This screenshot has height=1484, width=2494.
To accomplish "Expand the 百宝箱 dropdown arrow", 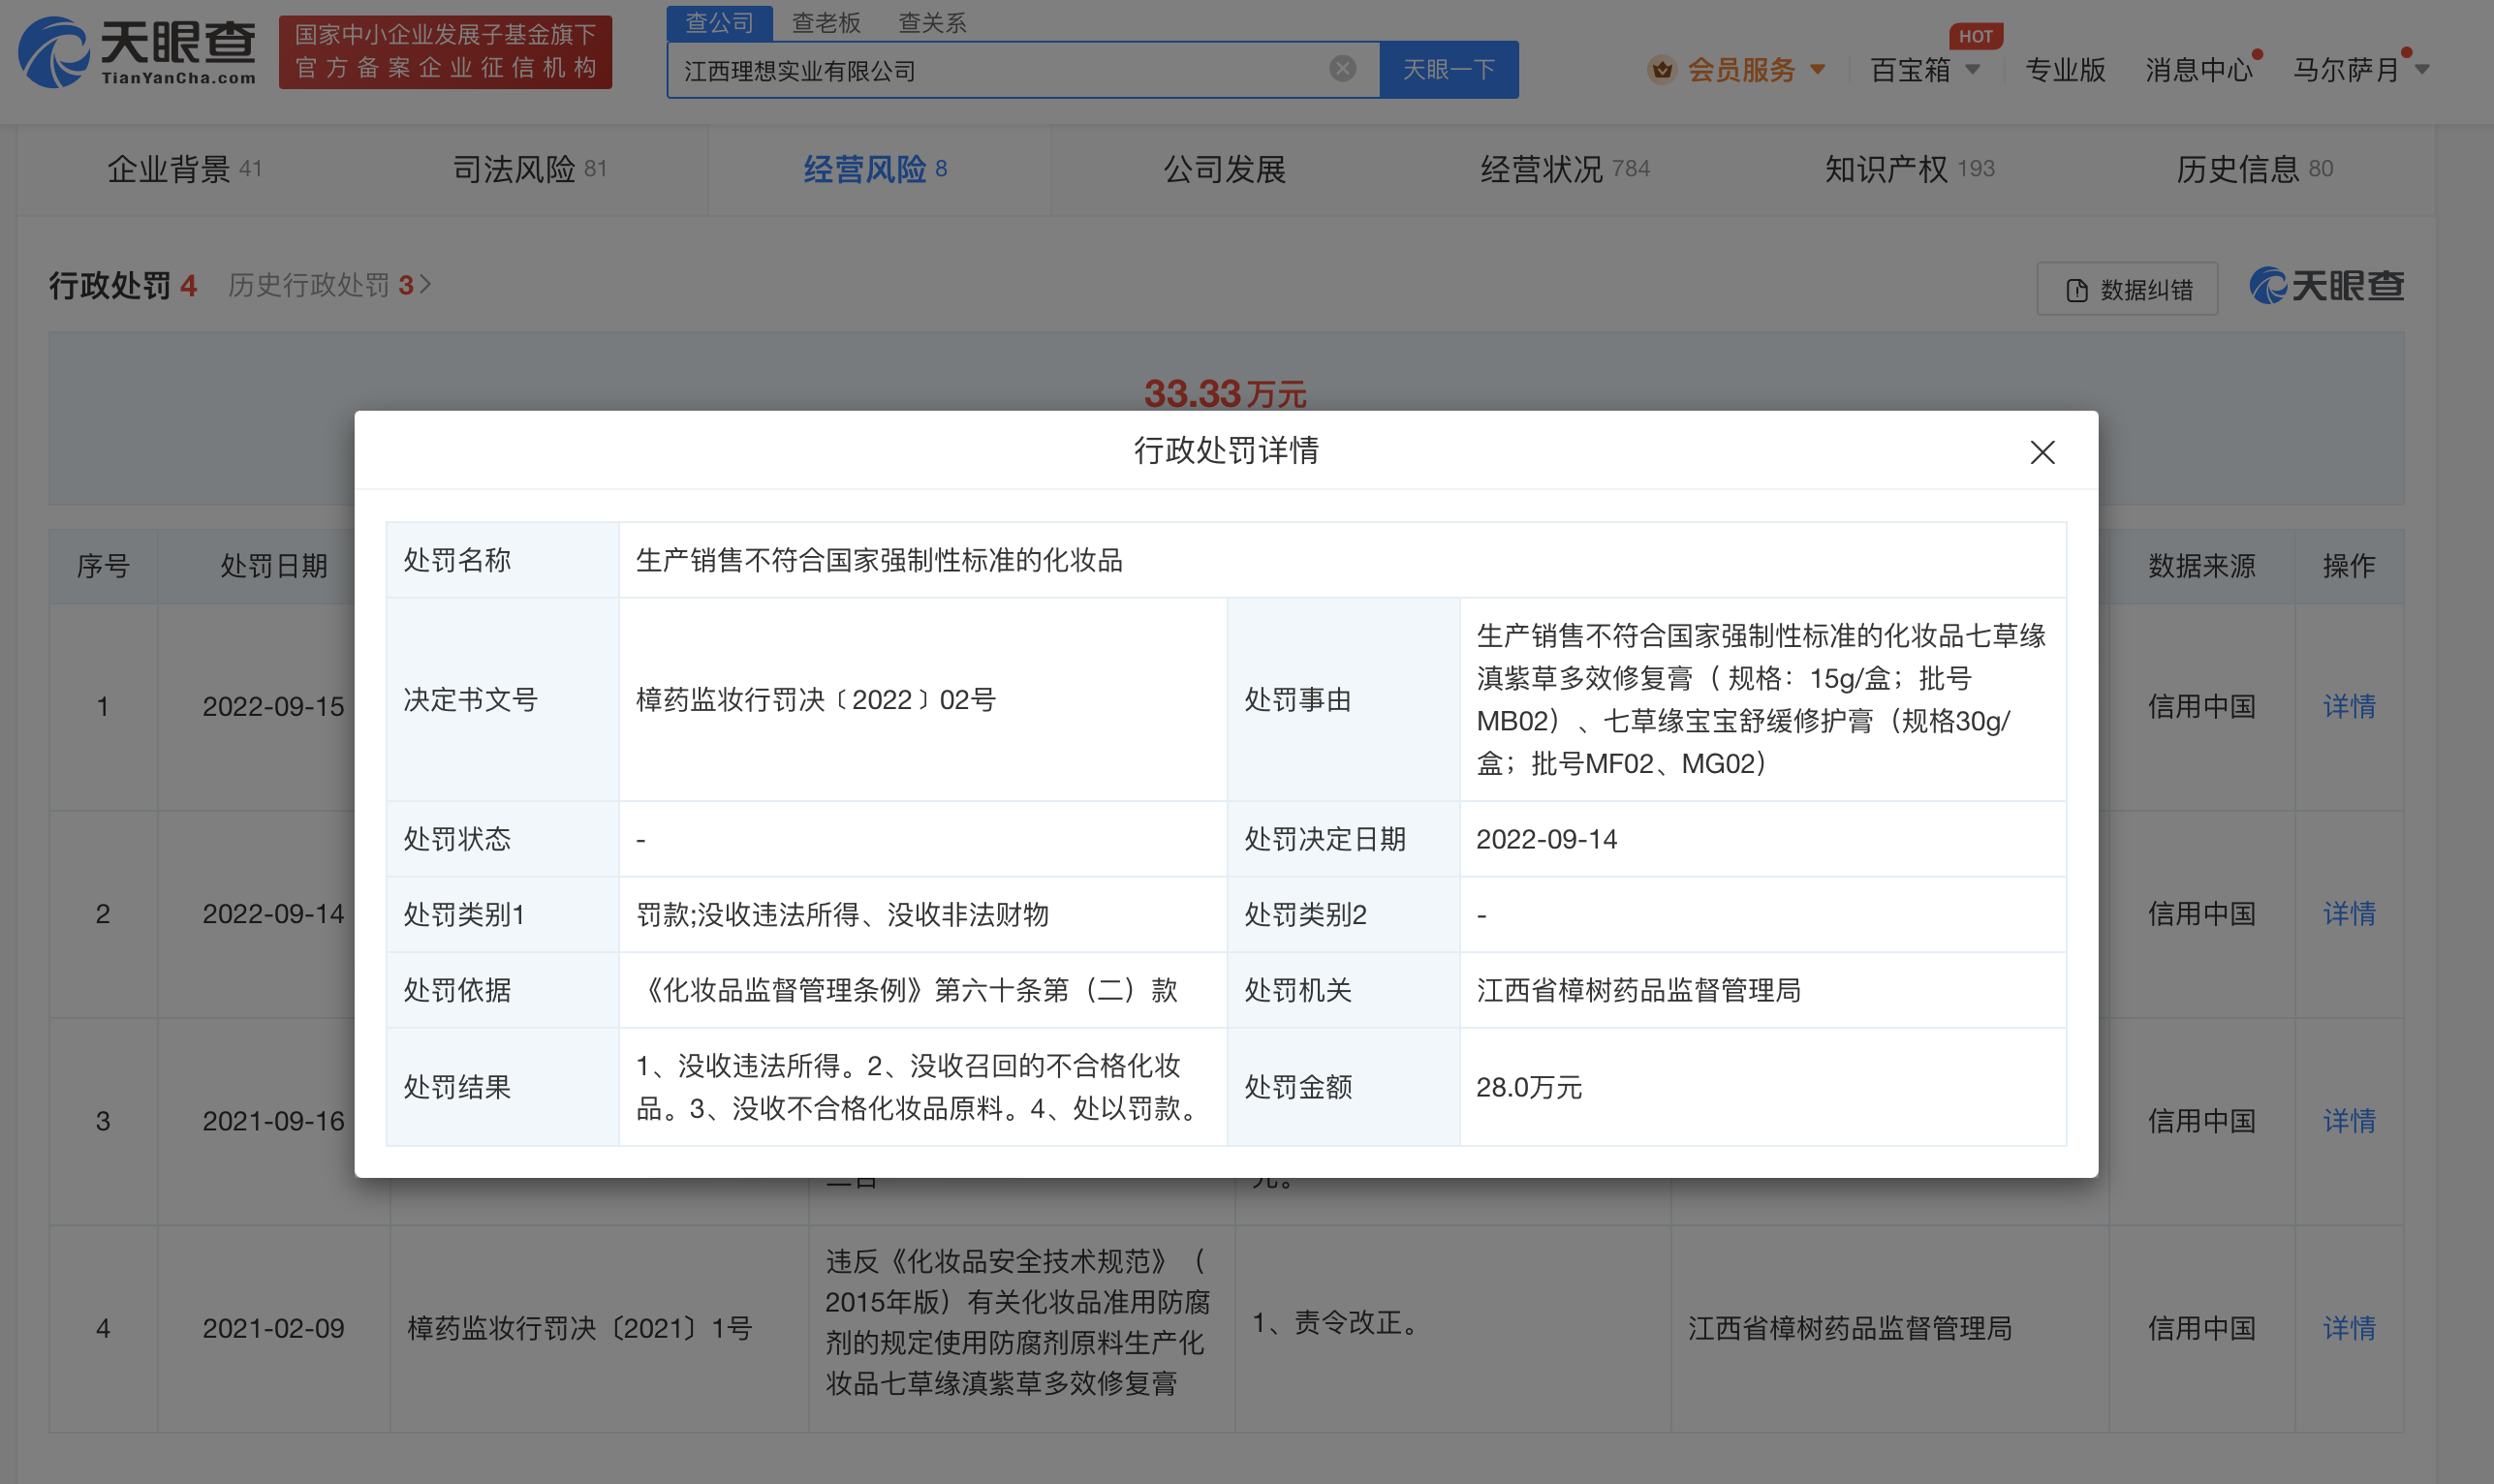I will click(1972, 69).
